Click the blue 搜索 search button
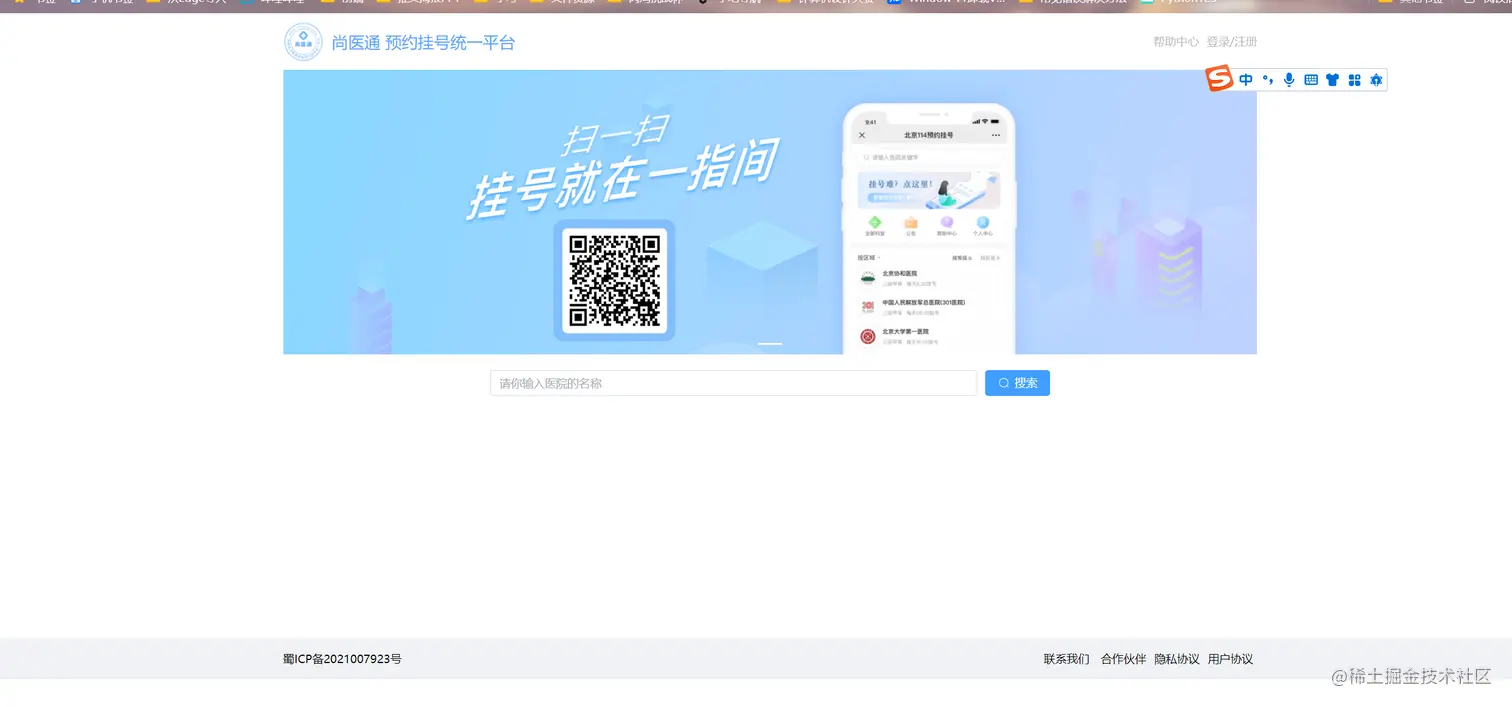Image resolution: width=1512 pixels, height=707 pixels. click(1017, 383)
